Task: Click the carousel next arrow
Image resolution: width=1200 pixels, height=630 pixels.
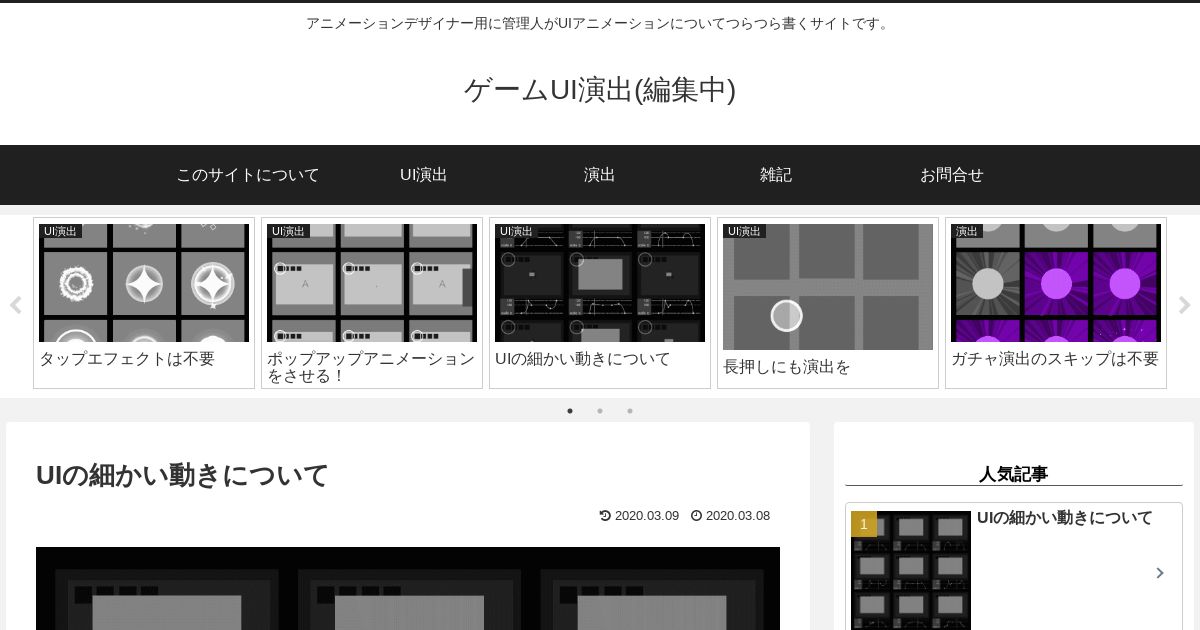Action: click(1184, 305)
